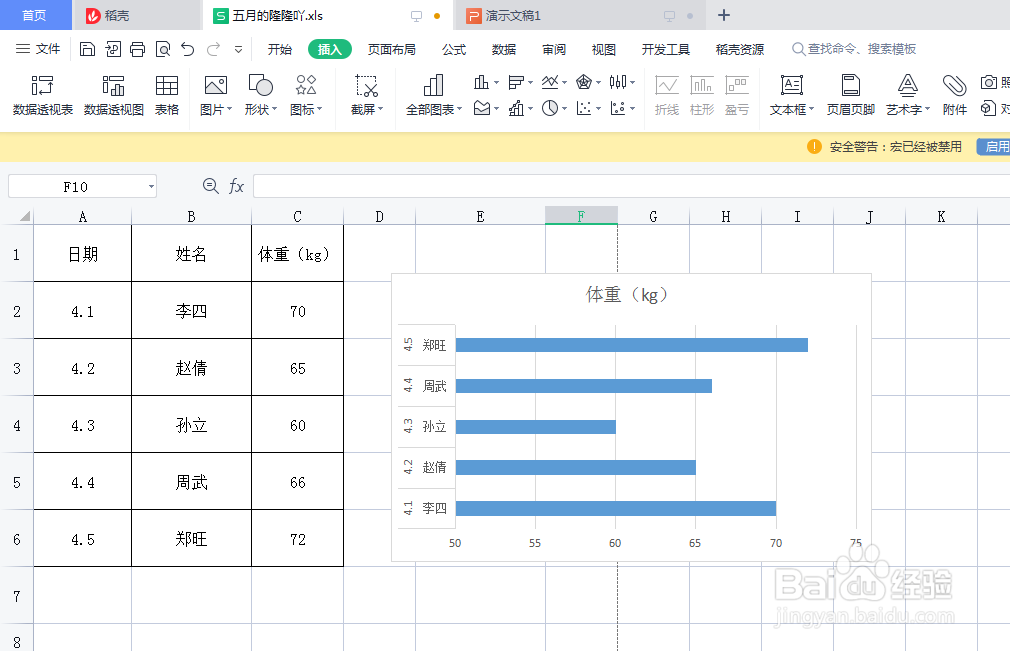The height and width of the screenshot is (651, 1010).
Task: Insert a PivotChart (数据透视图)
Action: (113, 95)
